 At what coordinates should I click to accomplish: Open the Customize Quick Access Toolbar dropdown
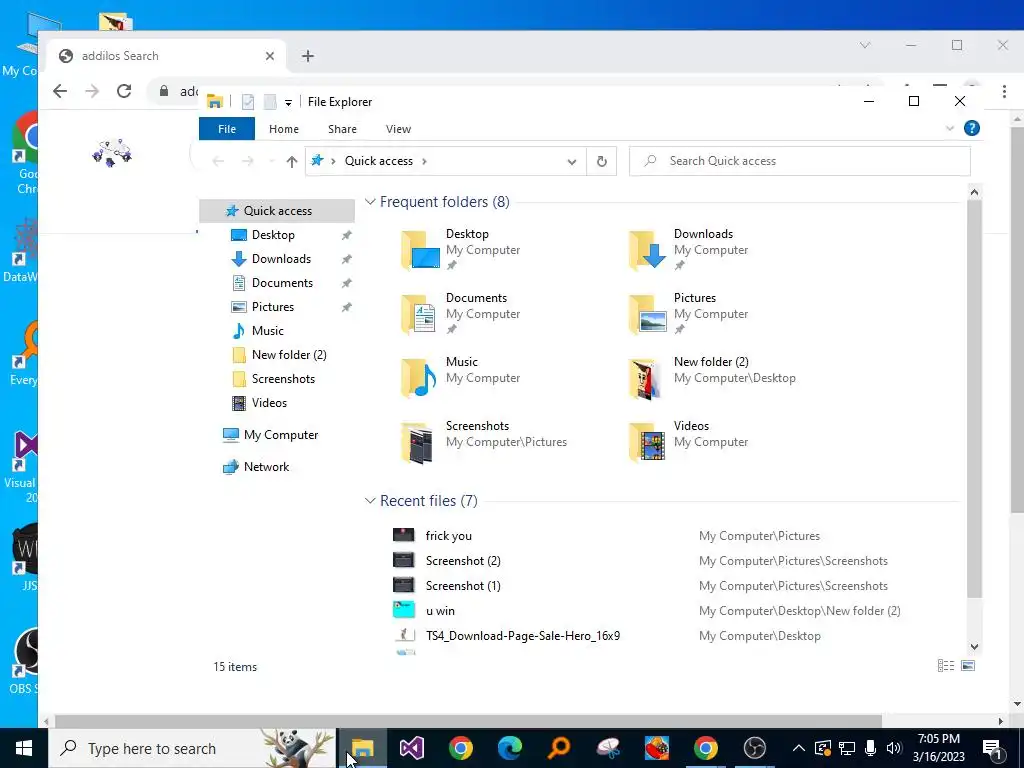point(288,103)
